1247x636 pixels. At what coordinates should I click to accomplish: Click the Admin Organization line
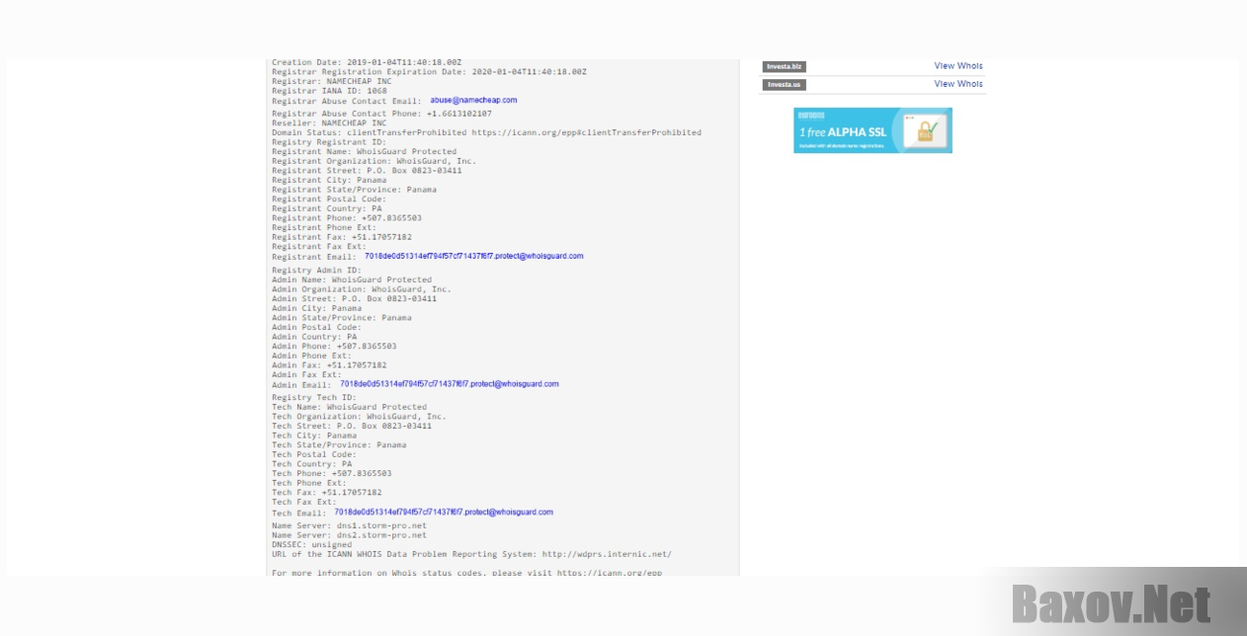[362, 289]
